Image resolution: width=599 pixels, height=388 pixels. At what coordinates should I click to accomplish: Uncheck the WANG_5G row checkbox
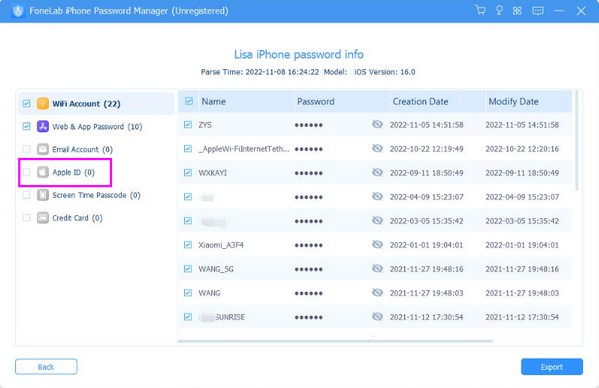(x=188, y=269)
